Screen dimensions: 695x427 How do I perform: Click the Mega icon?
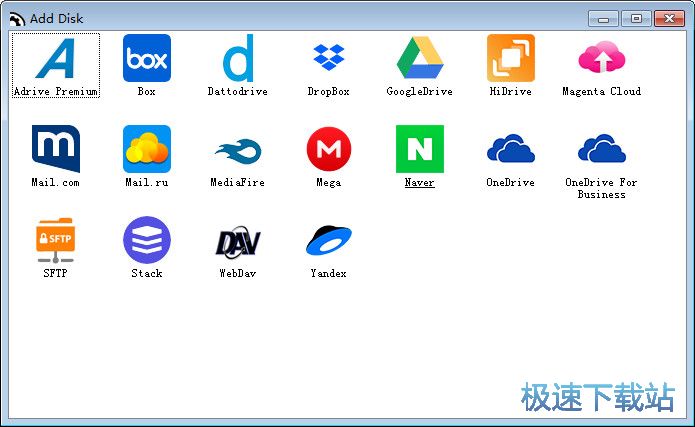[329, 150]
